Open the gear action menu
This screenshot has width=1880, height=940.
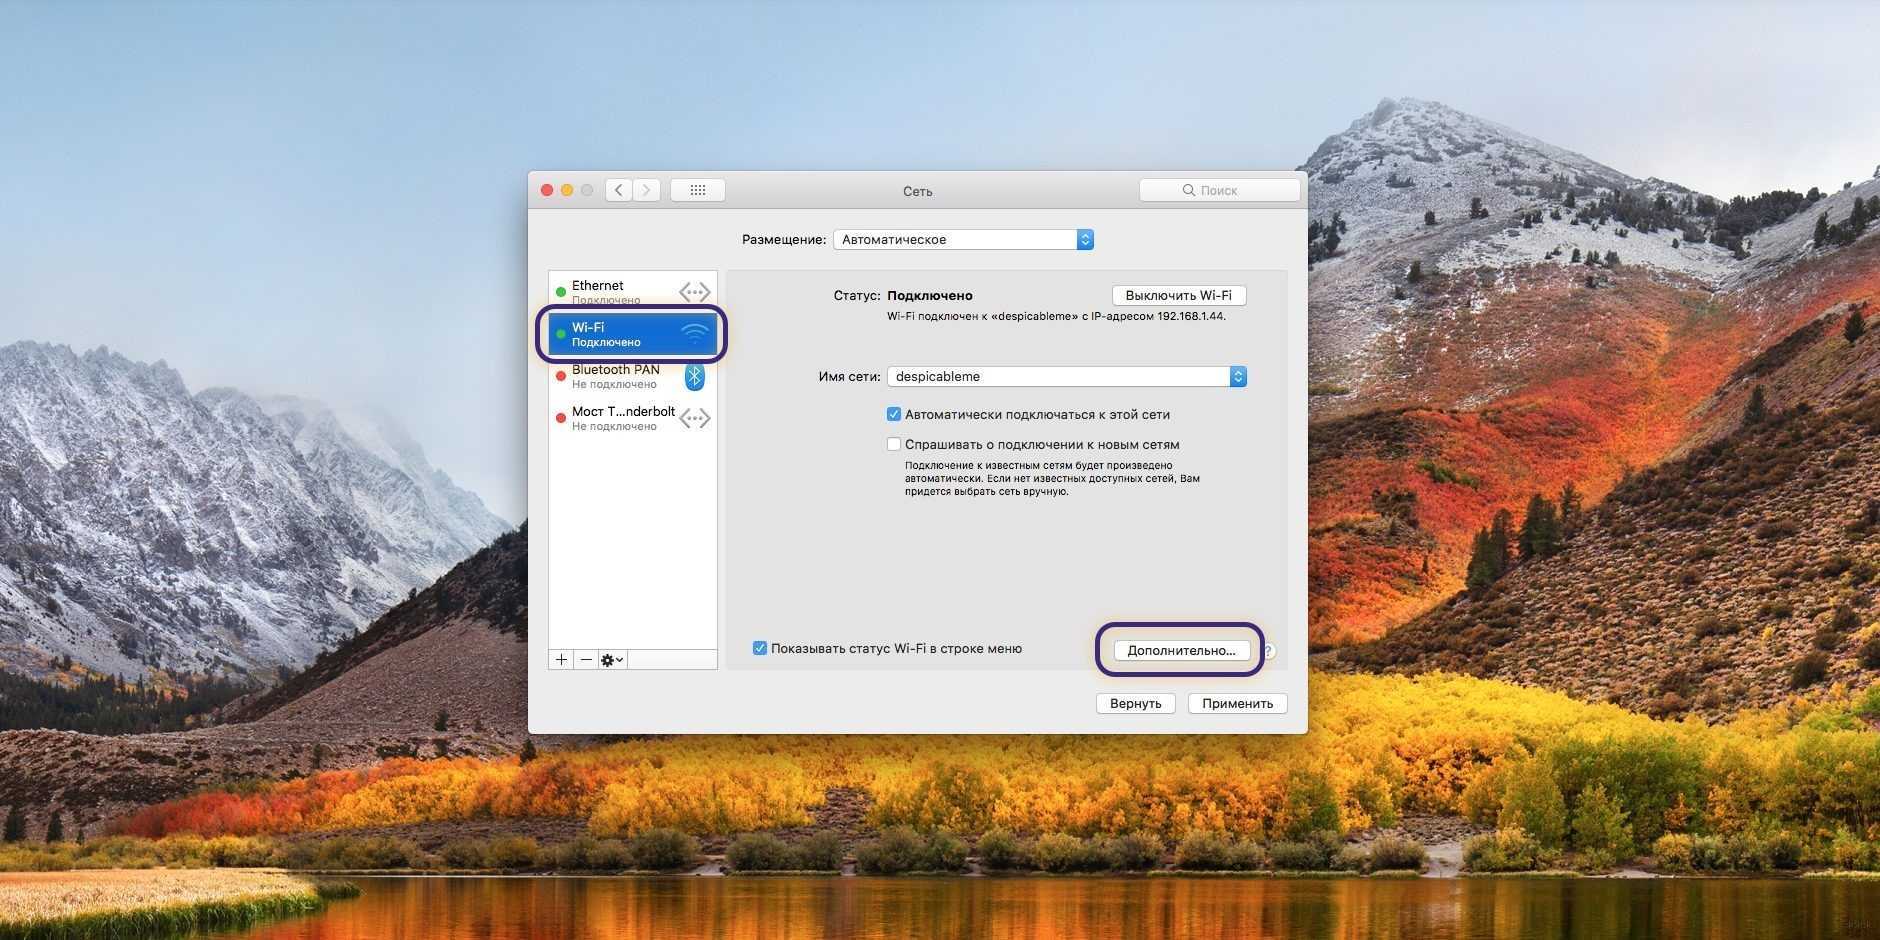(612, 659)
